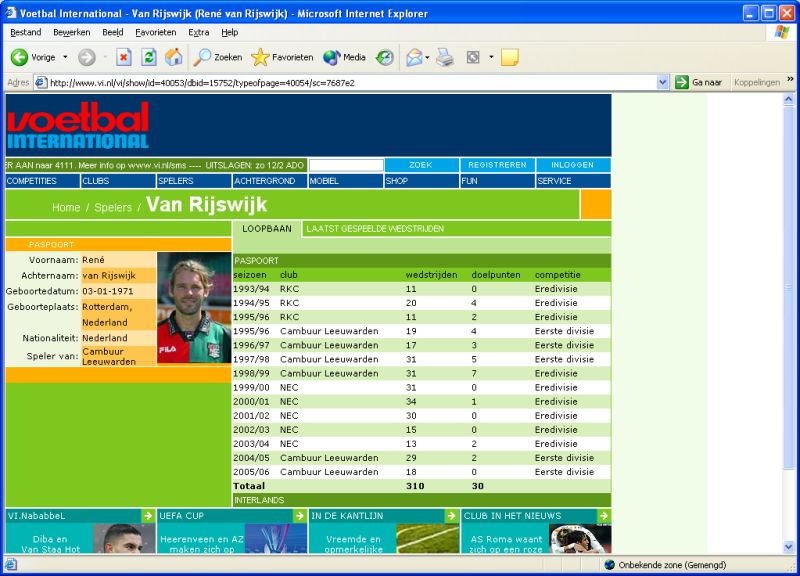800x576 pixels.
Task: Stop page loading with red X icon
Action: [x=123, y=57]
